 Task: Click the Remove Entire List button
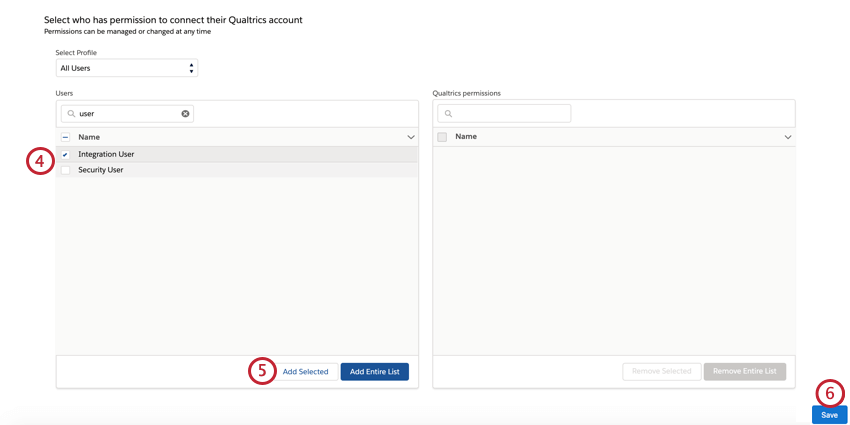click(x=745, y=372)
